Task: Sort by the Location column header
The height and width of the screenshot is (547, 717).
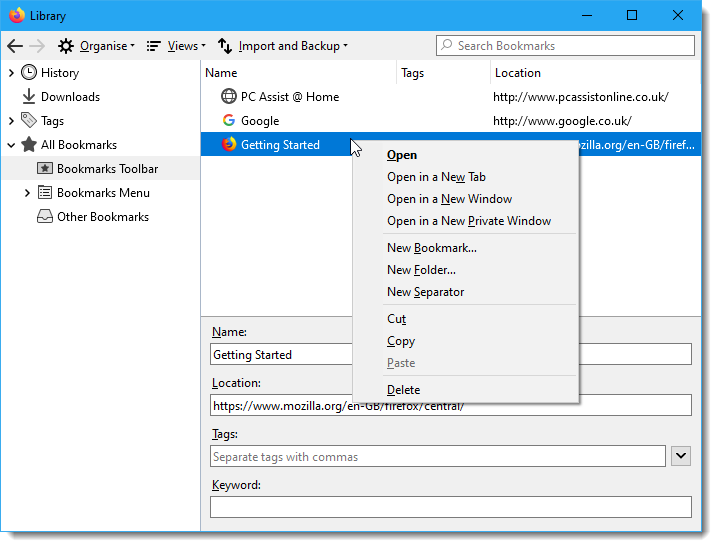Action: [x=595, y=73]
